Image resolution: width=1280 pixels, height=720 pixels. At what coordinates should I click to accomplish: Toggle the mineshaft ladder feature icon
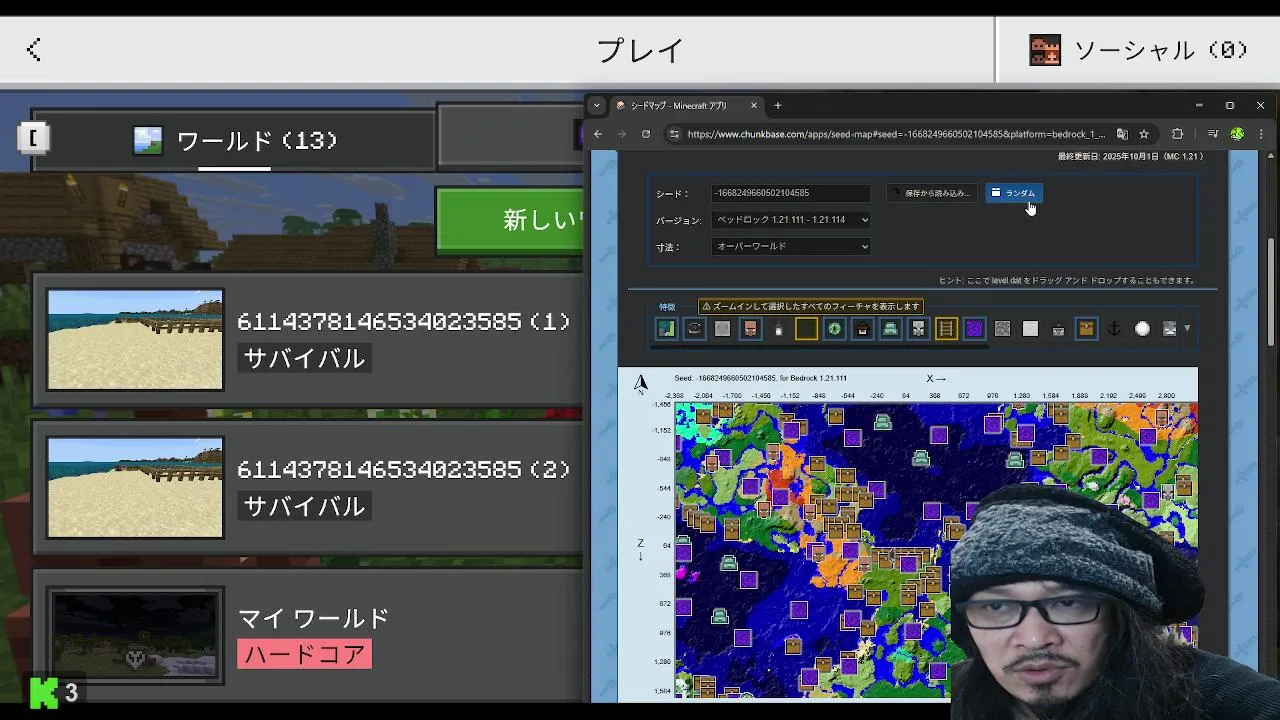coord(946,328)
